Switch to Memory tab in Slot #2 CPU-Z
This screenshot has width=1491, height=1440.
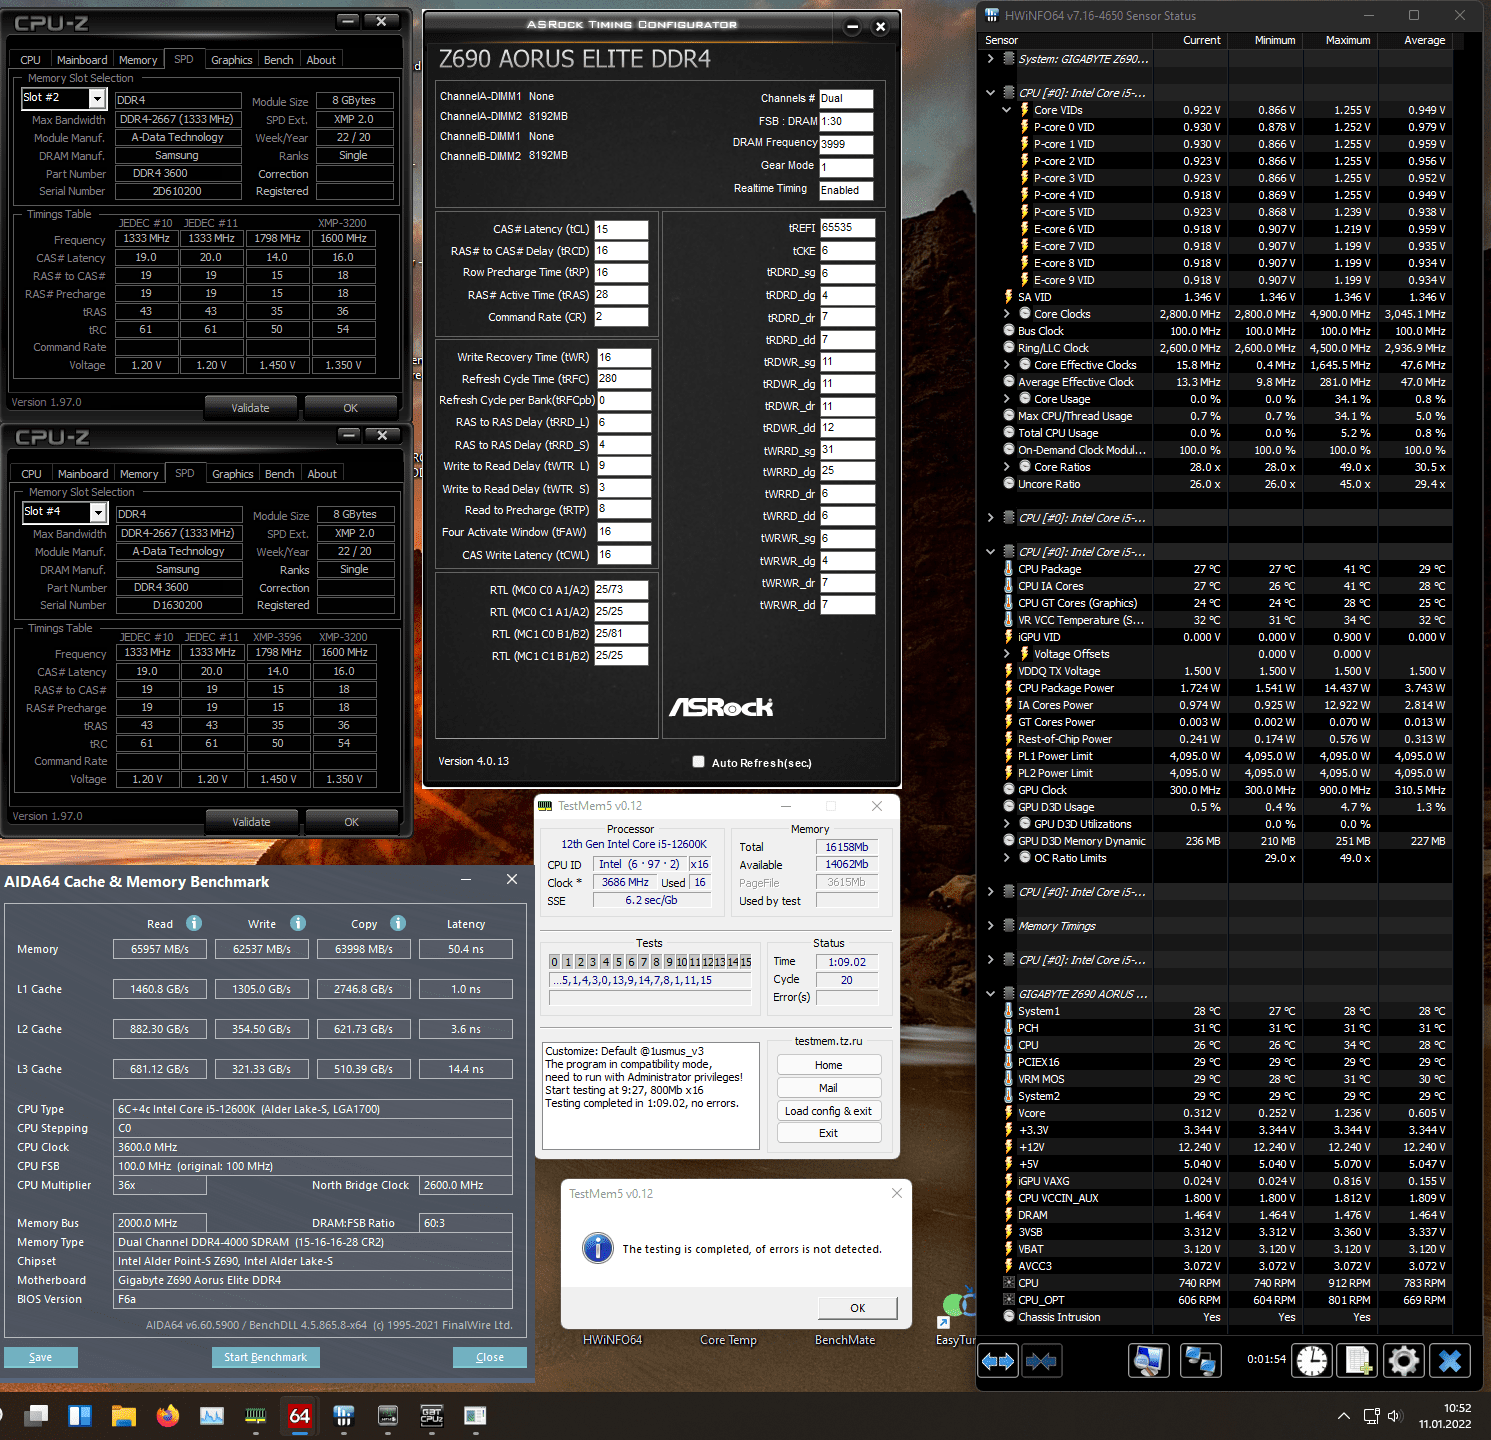[138, 60]
